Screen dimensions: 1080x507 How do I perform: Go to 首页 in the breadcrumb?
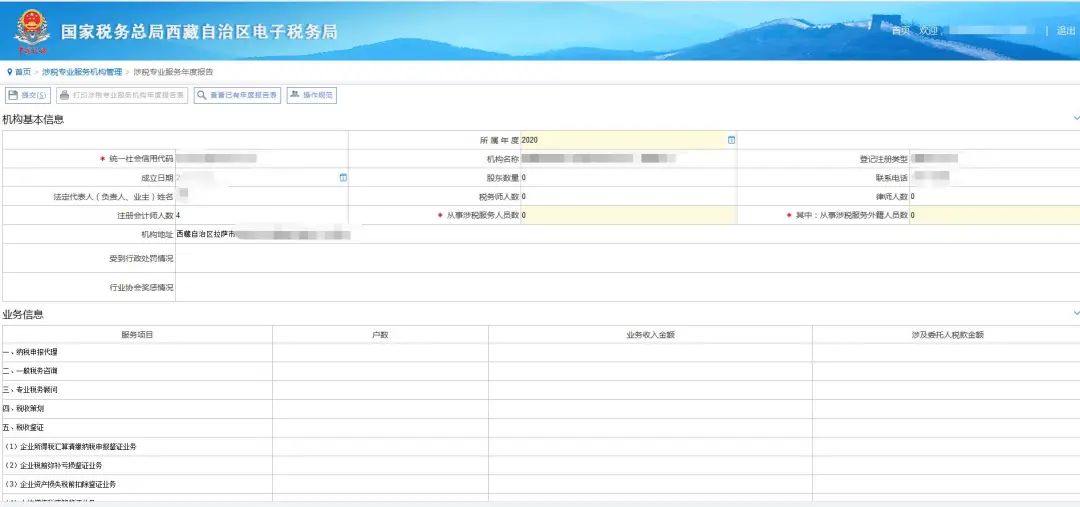point(23,72)
